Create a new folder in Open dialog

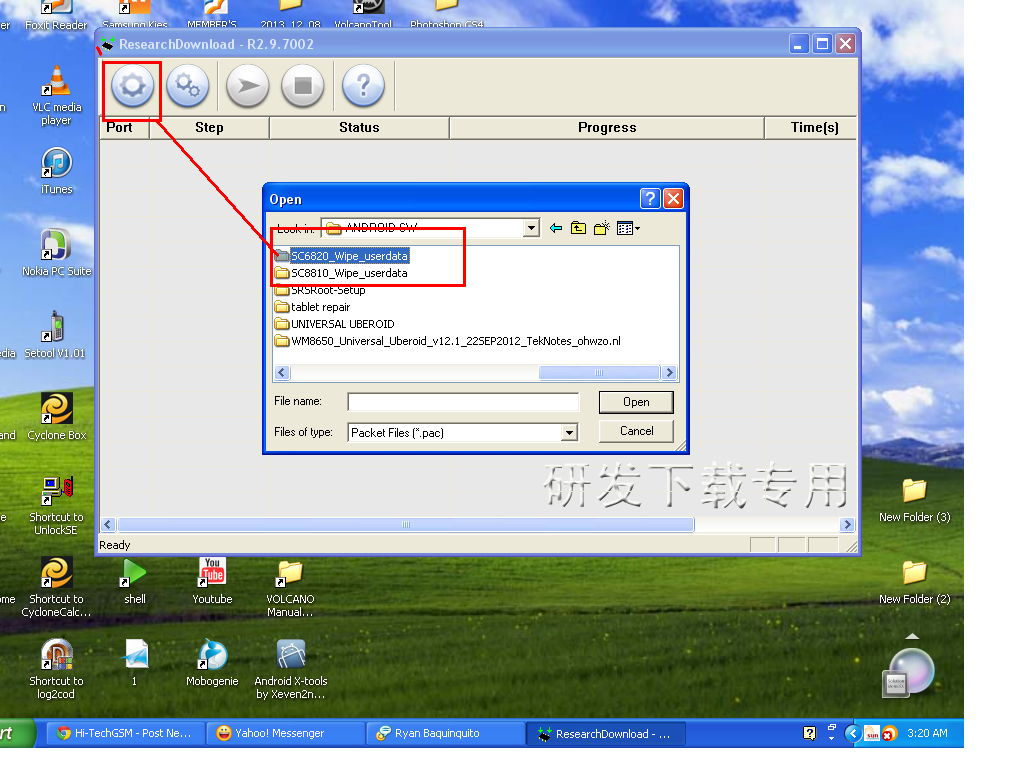[601, 229]
